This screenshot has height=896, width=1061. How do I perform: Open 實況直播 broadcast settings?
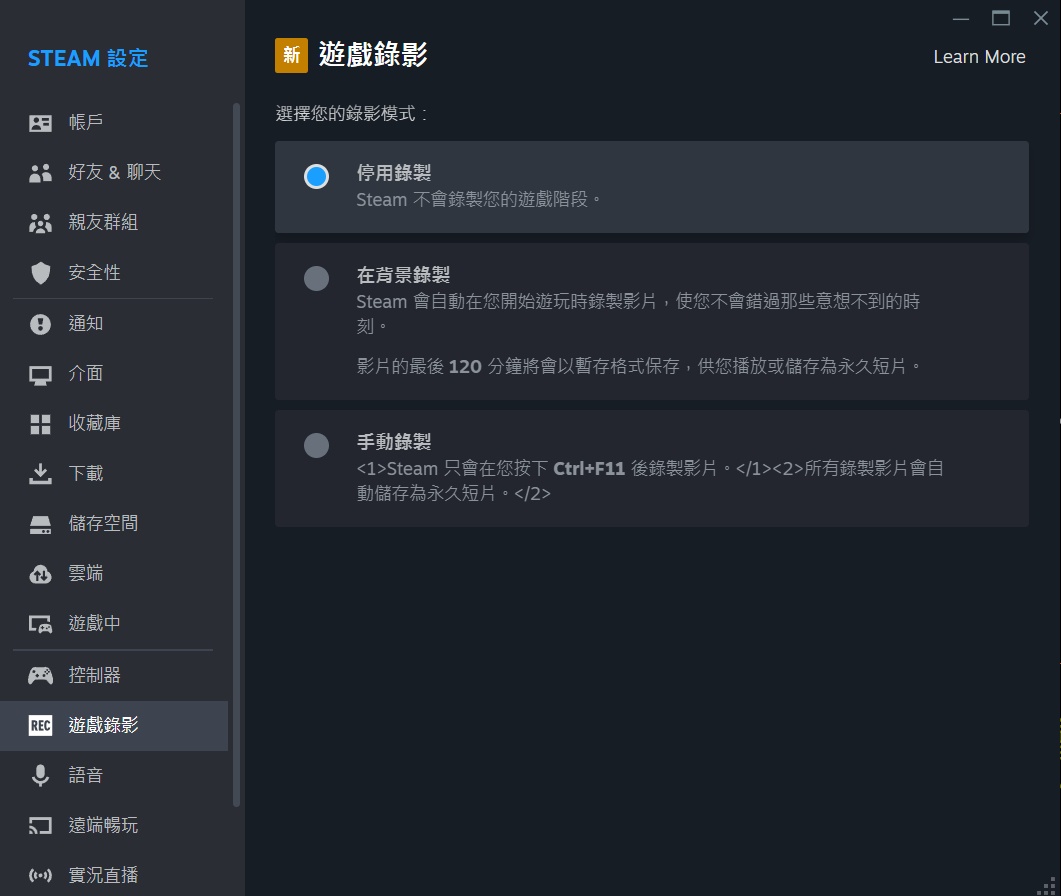[x=103, y=876]
